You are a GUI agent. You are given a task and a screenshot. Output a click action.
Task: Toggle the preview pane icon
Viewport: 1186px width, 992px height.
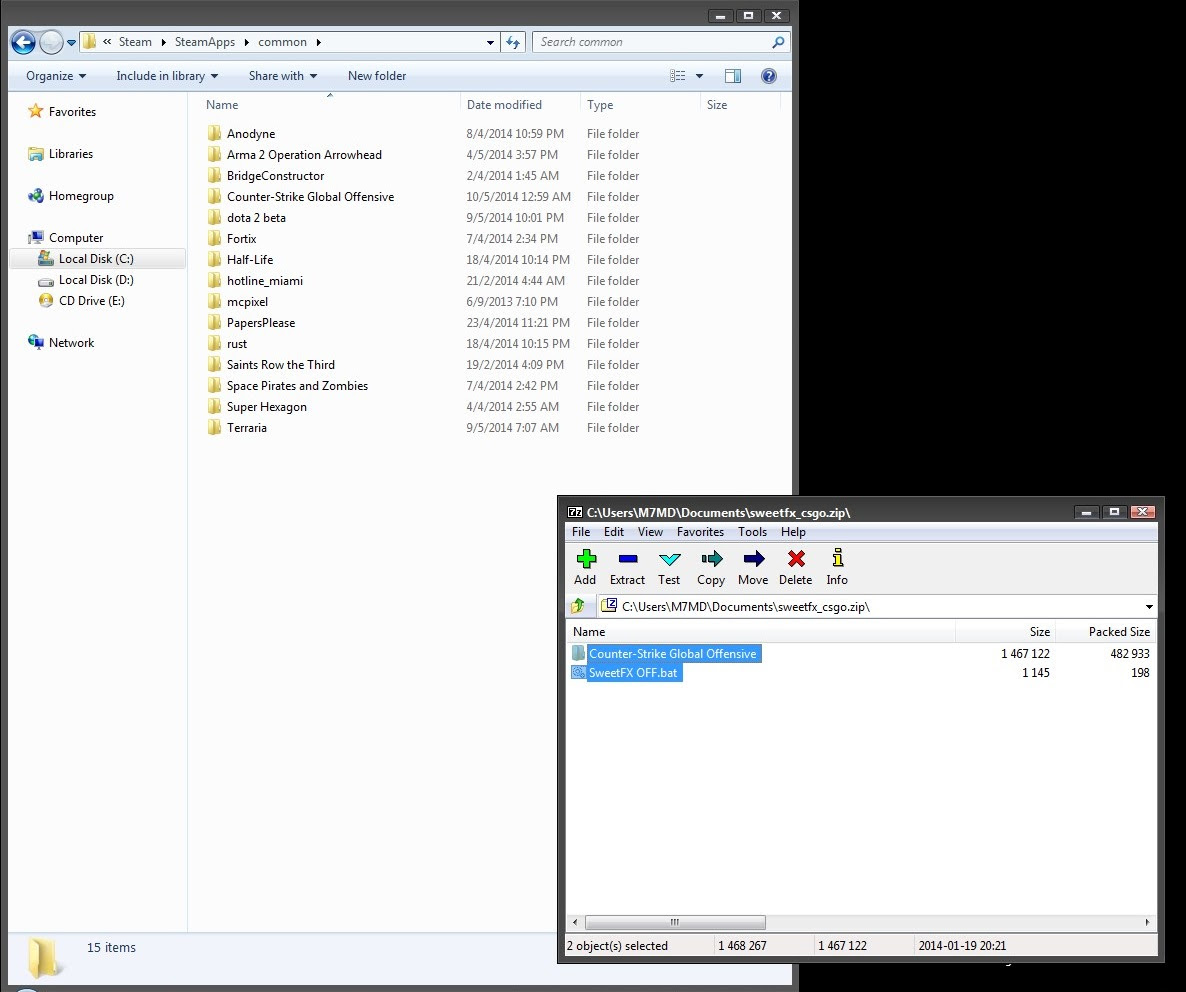click(732, 76)
